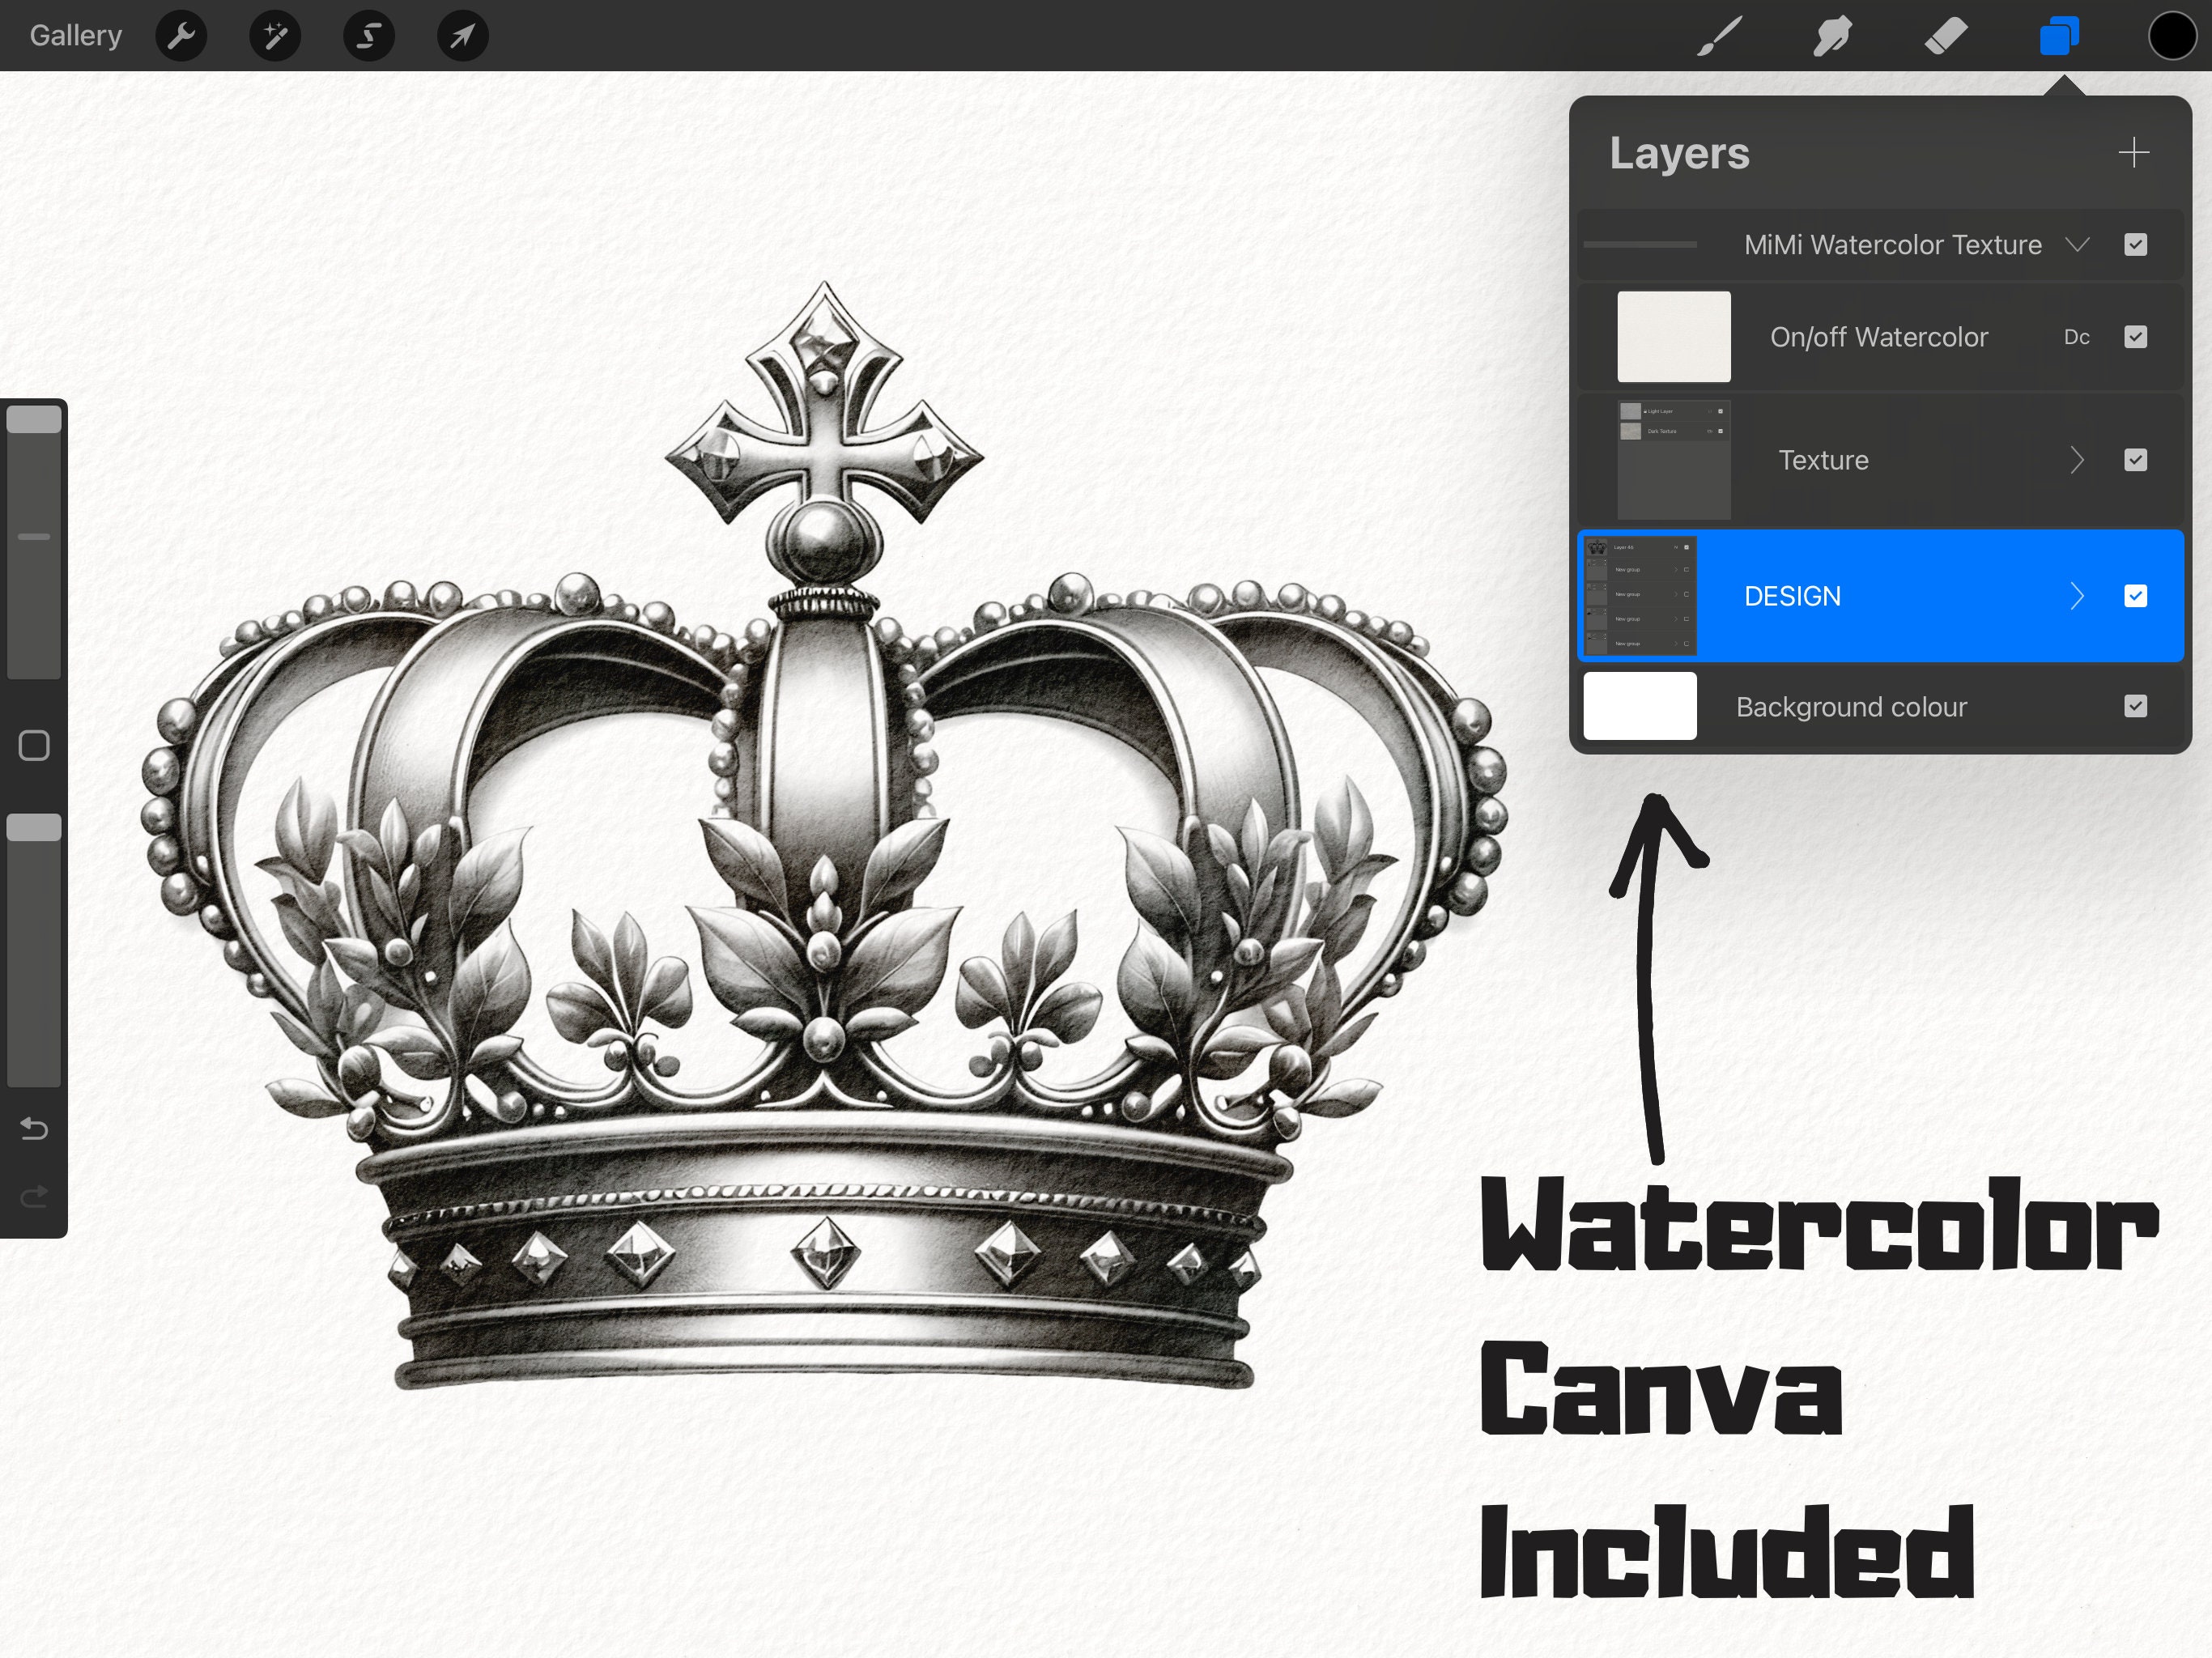Toggle visibility of Background colour layer
The width and height of the screenshot is (2212, 1658).
click(x=2135, y=707)
